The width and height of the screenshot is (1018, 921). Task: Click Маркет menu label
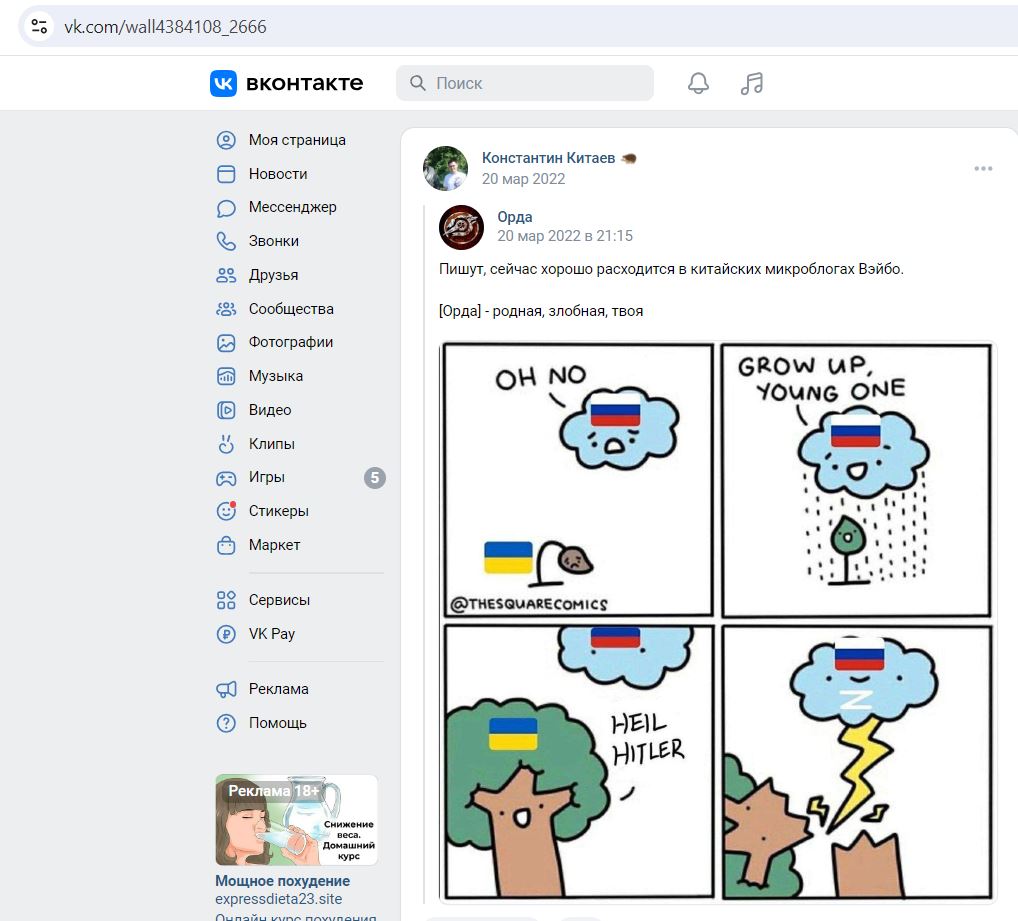275,545
